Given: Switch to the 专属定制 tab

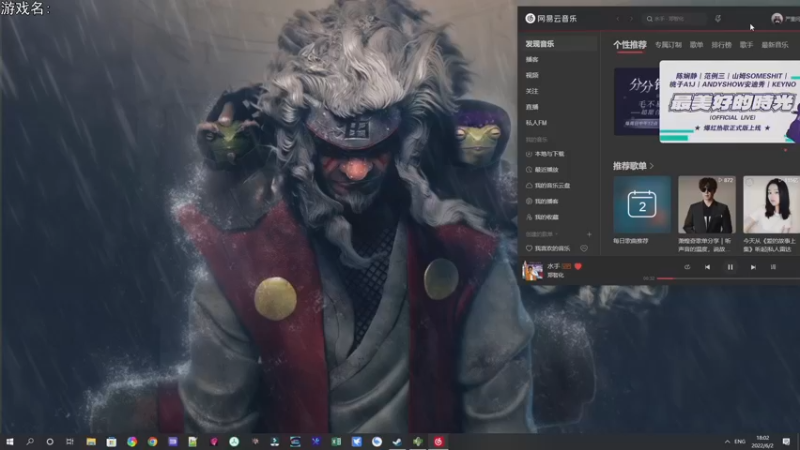Looking at the screenshot, I should click(x=668, y=45).
